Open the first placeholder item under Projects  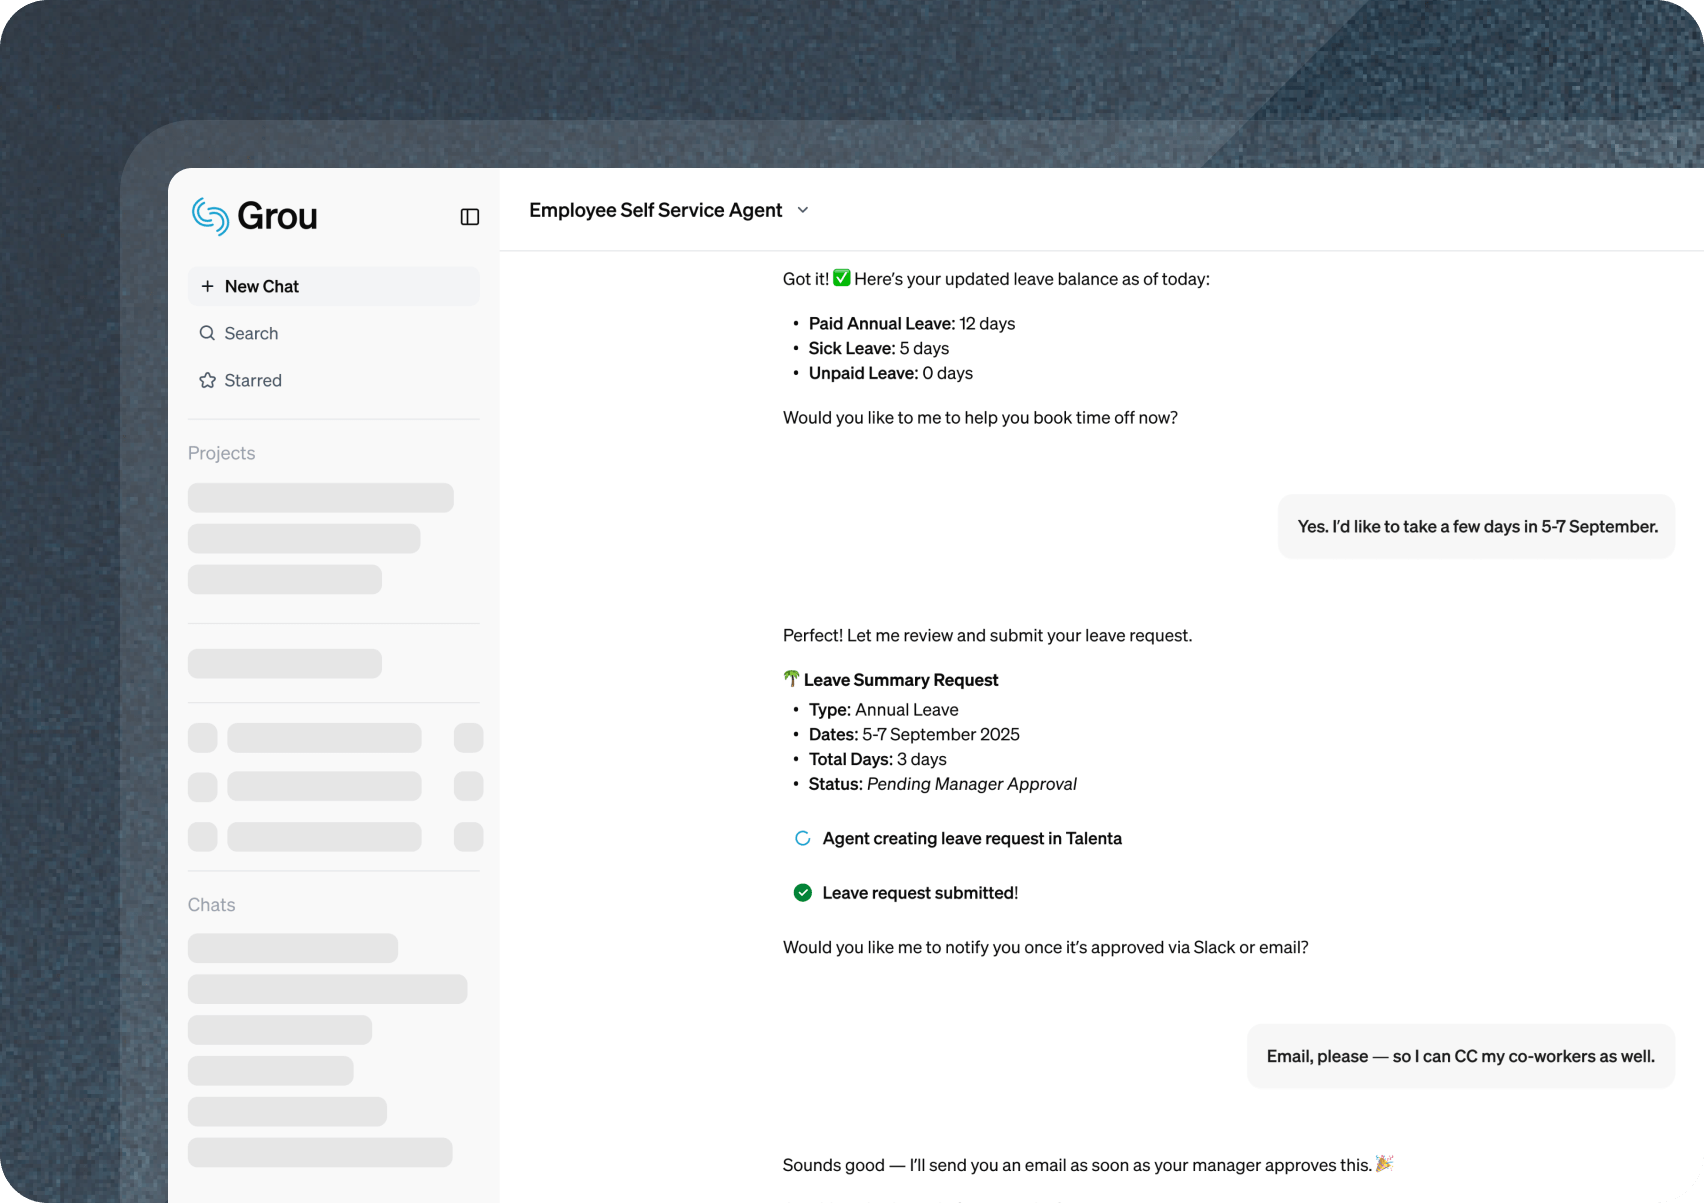[x=320, y=498]
